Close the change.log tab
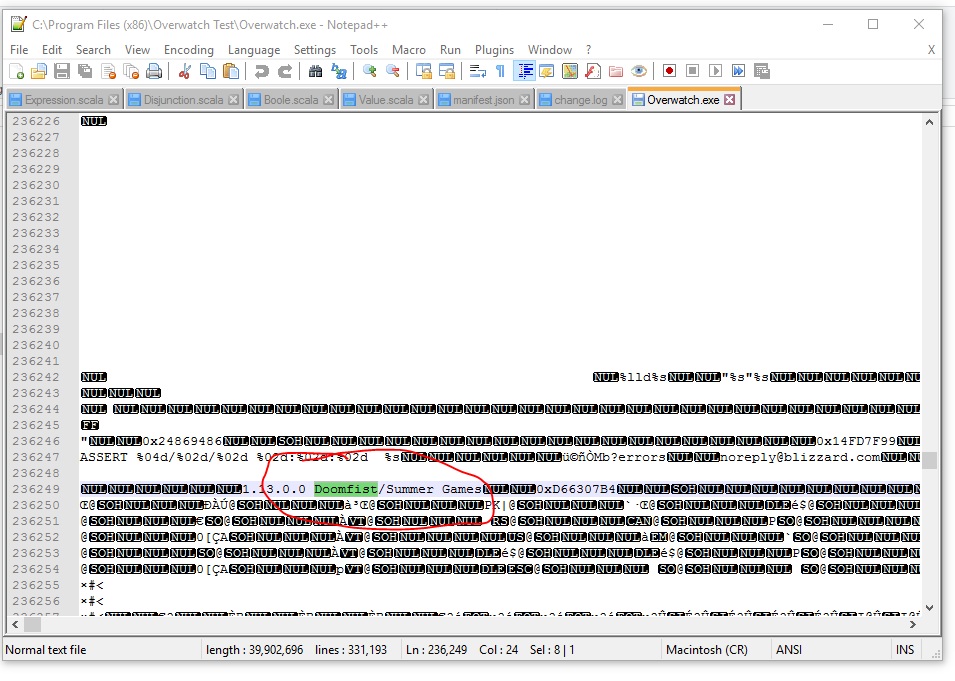This screenshot has height=681, width=955. pos(617,100)
